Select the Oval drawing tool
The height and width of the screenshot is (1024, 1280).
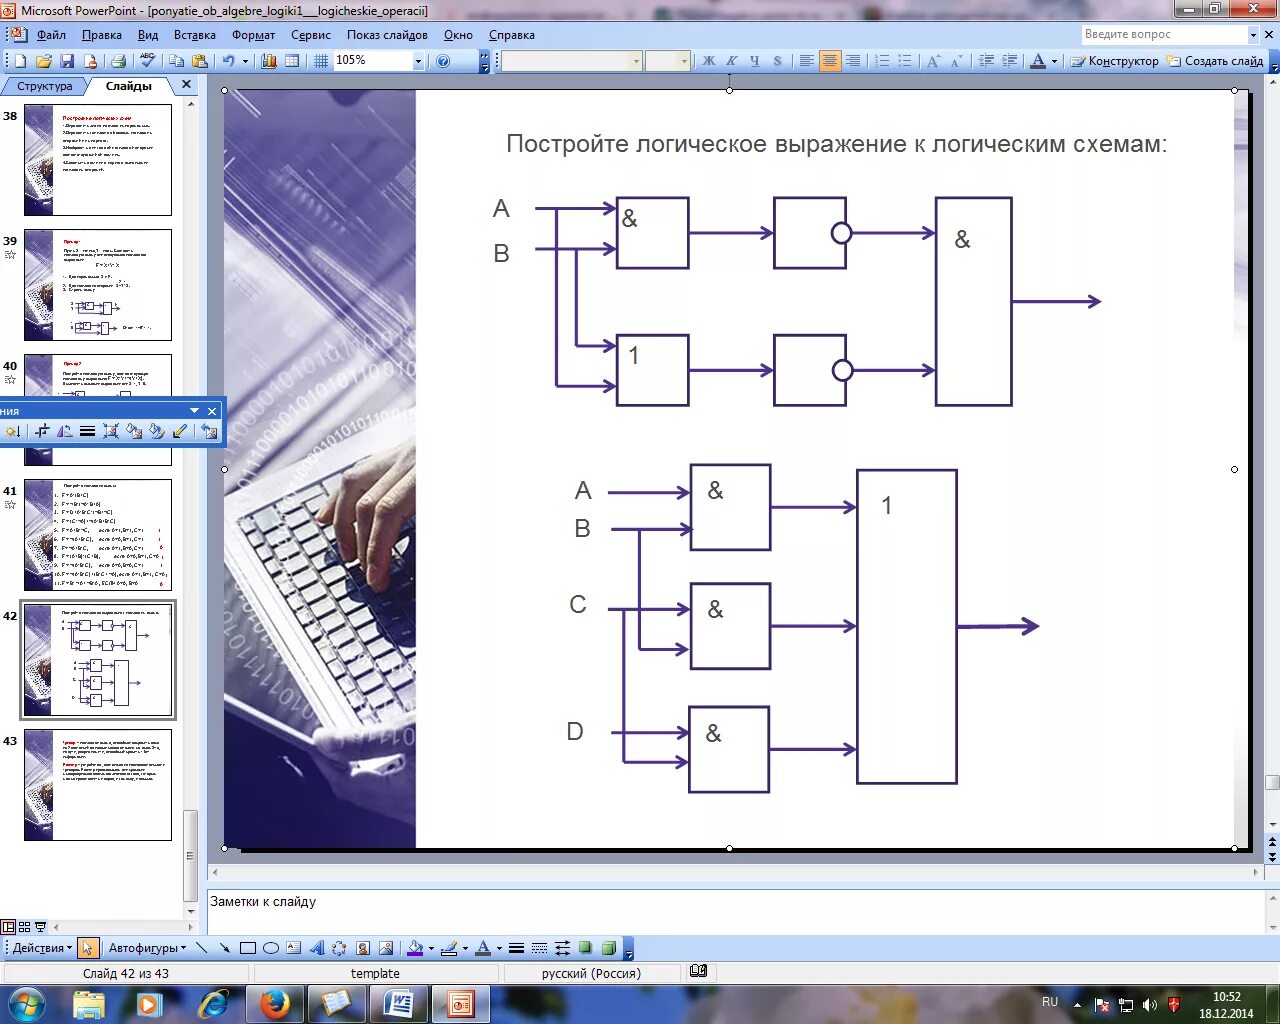271,948
